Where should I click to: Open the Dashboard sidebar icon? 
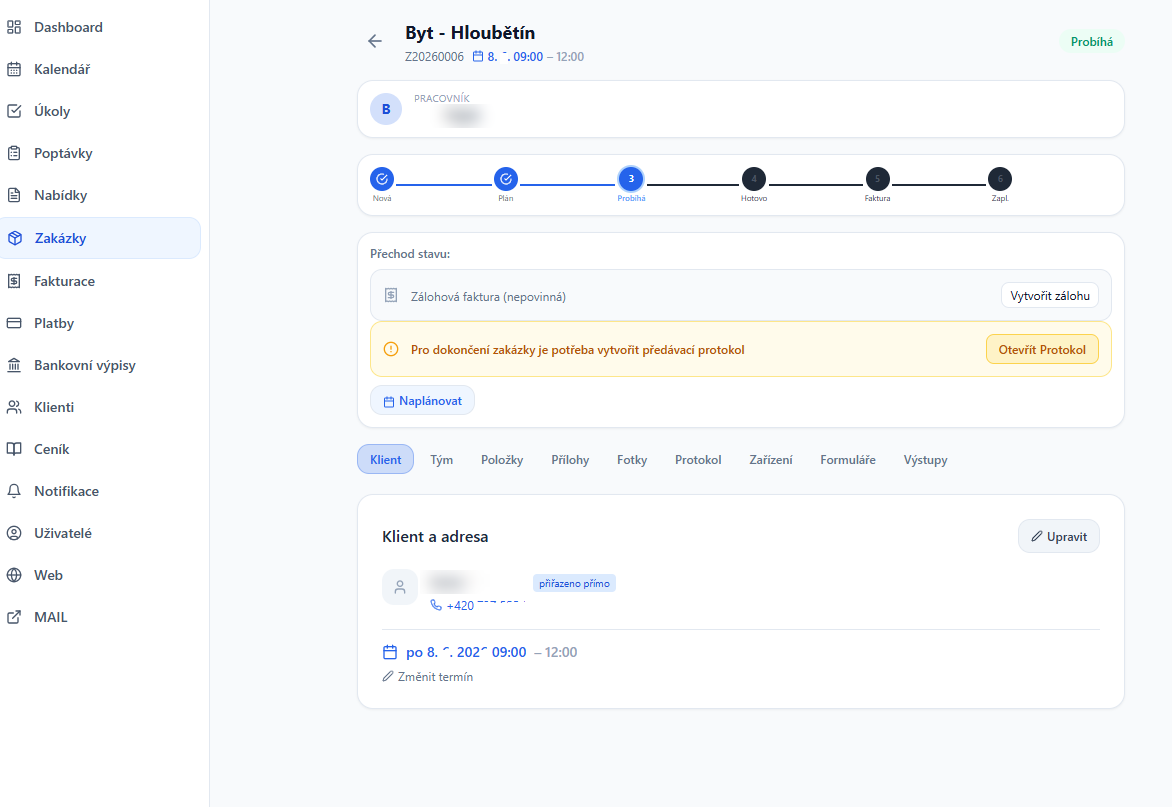14,28
